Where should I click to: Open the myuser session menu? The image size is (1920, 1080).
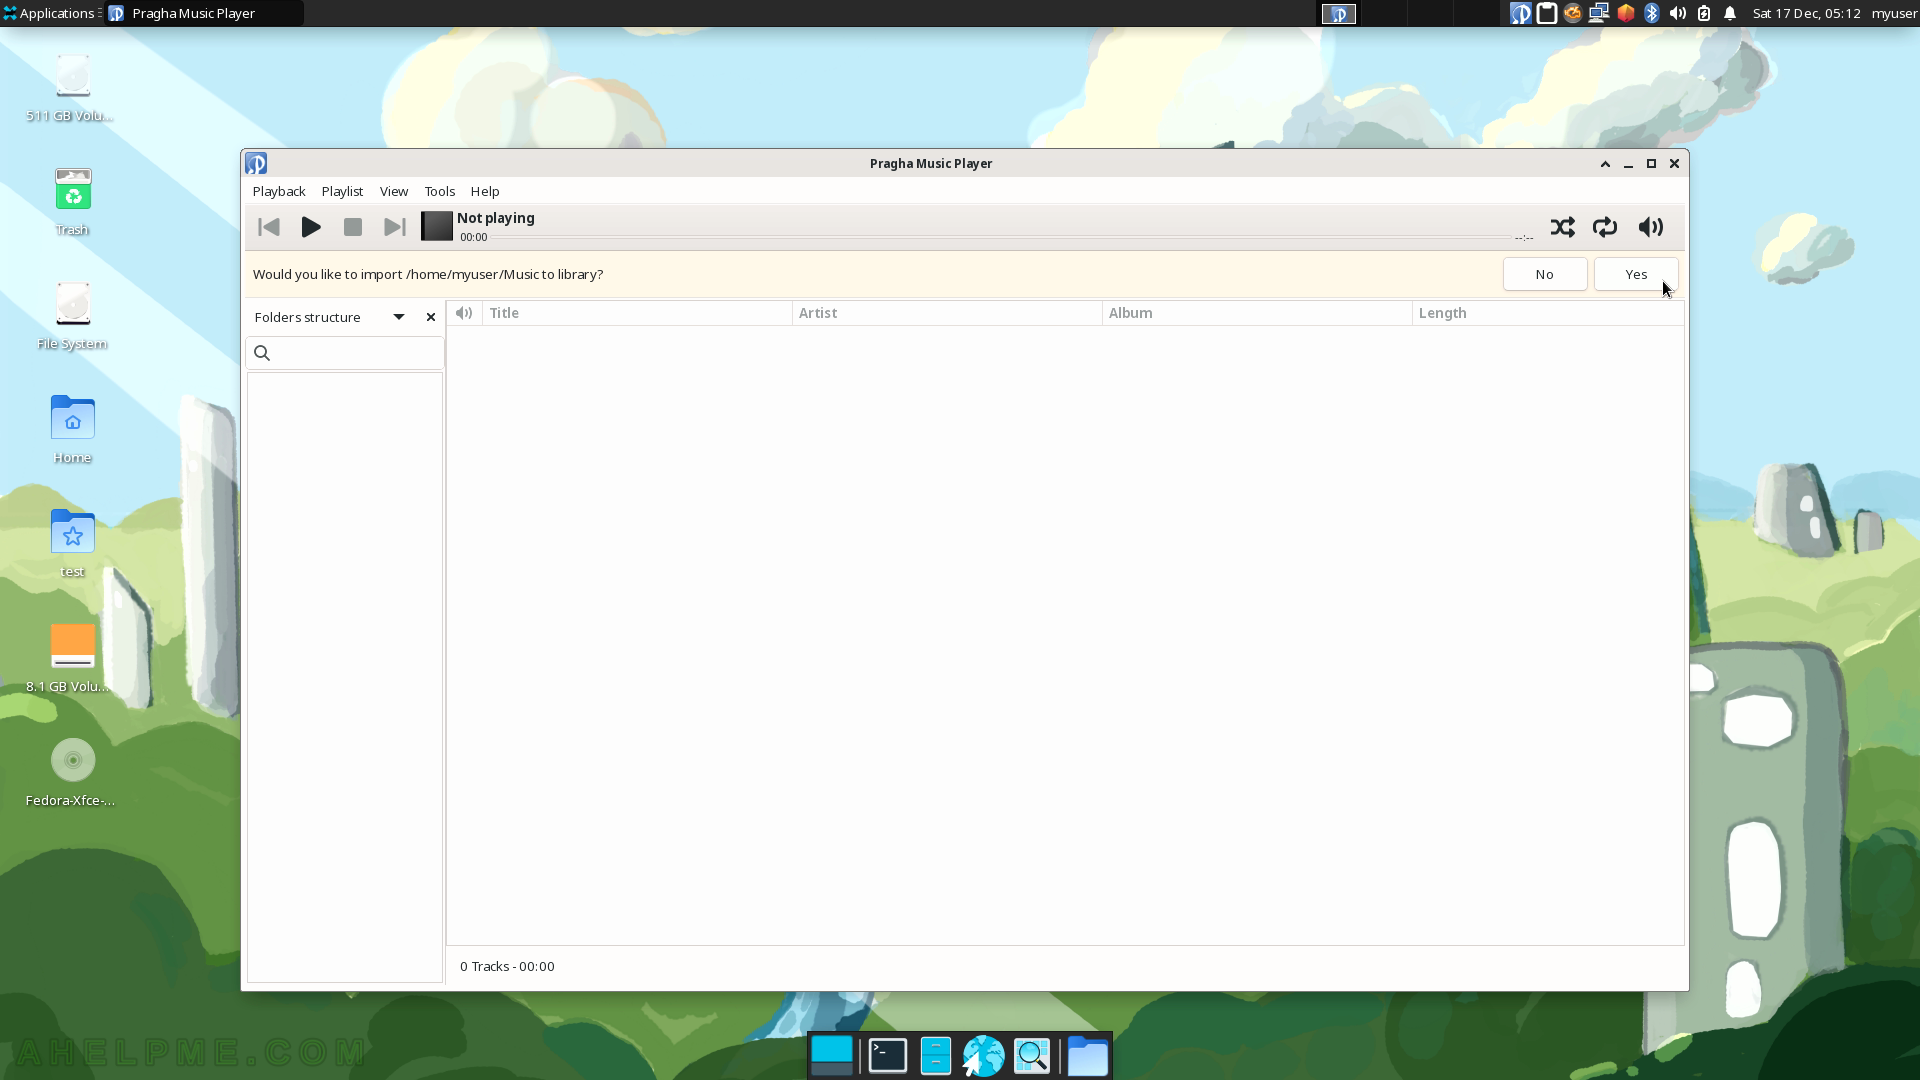(x=1894, y=13)
